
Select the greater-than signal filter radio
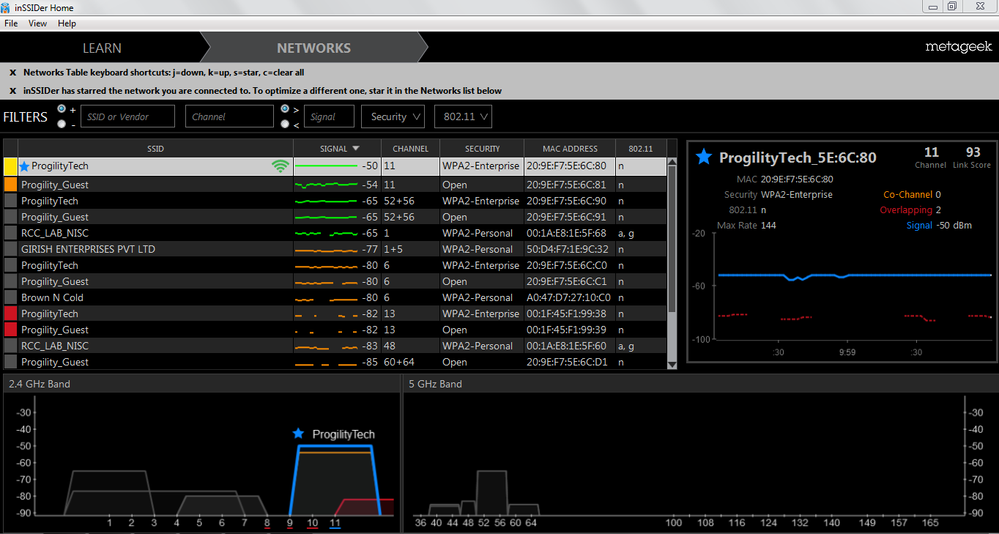click(285, 109)
